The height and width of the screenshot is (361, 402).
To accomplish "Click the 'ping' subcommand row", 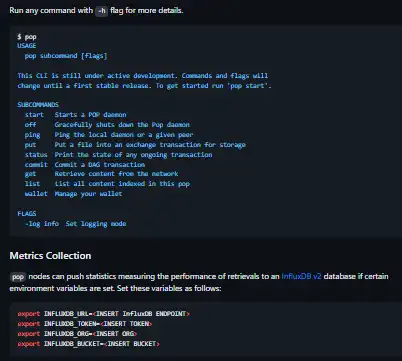I will point(109,135).
